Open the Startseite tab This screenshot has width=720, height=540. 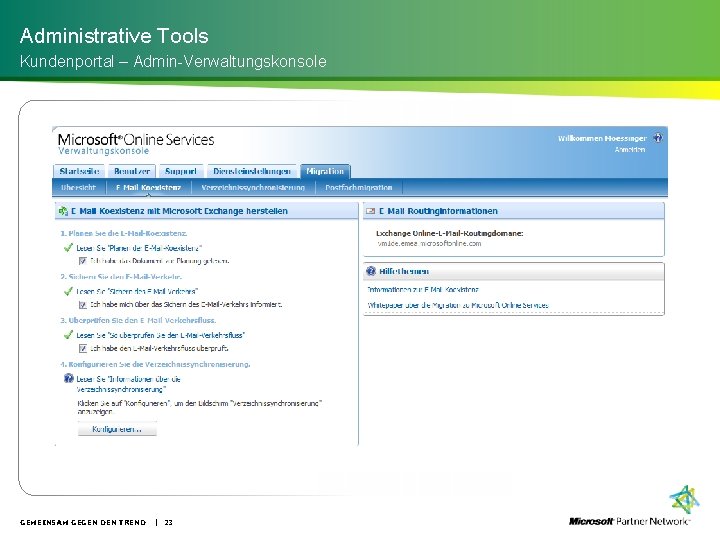coord(79,171)
